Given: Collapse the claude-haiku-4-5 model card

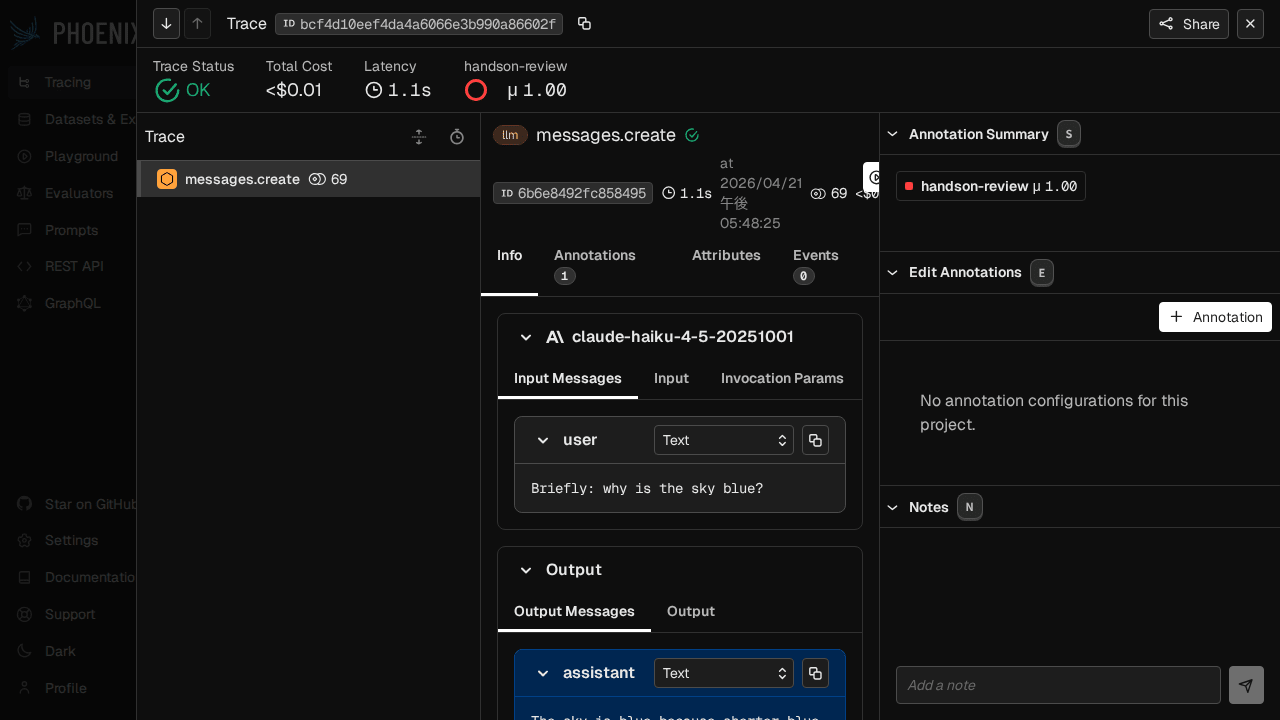Looking at the screenshot, I should pos(526,337).
